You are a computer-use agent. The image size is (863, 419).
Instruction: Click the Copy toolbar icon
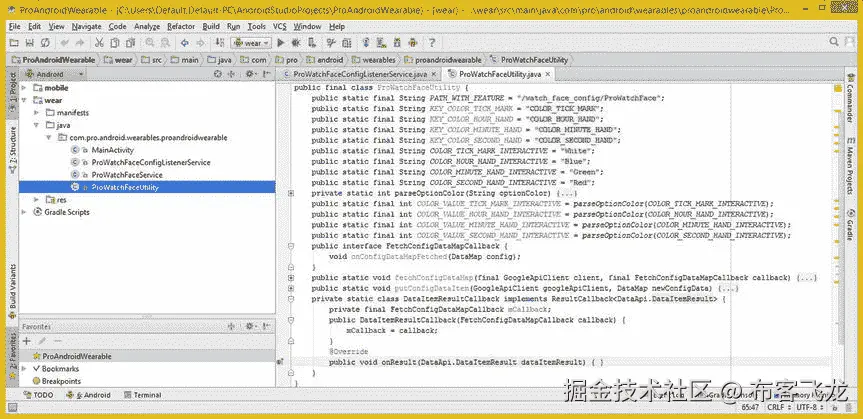coord(114,42)
